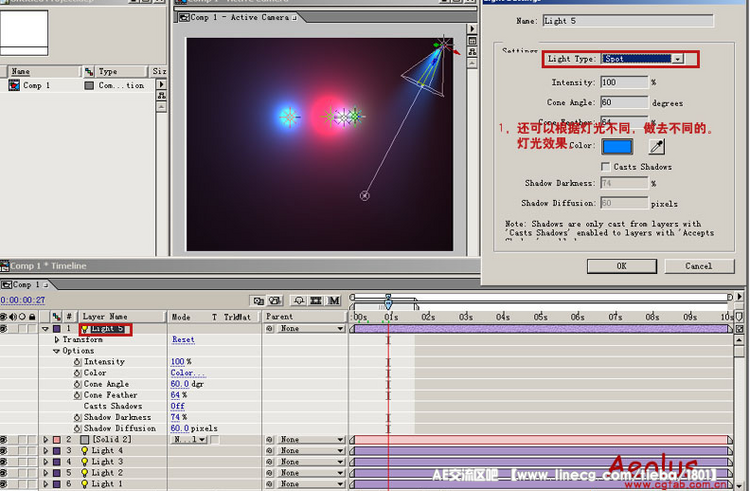This screenshot has height=491, width=750.
Task: Enable the Casts Shadows checkbox
Action: (606, 166)
